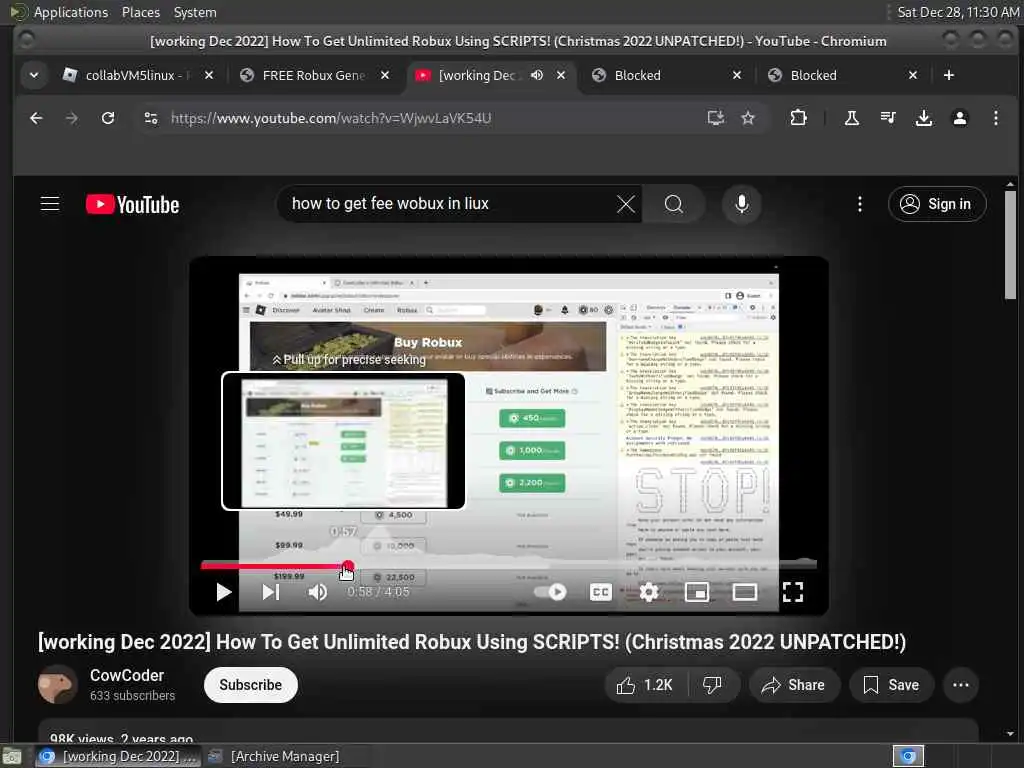This screenshot has width=1024, height=768.
Task: Mute the video volume
Action: tap(317, 592)
